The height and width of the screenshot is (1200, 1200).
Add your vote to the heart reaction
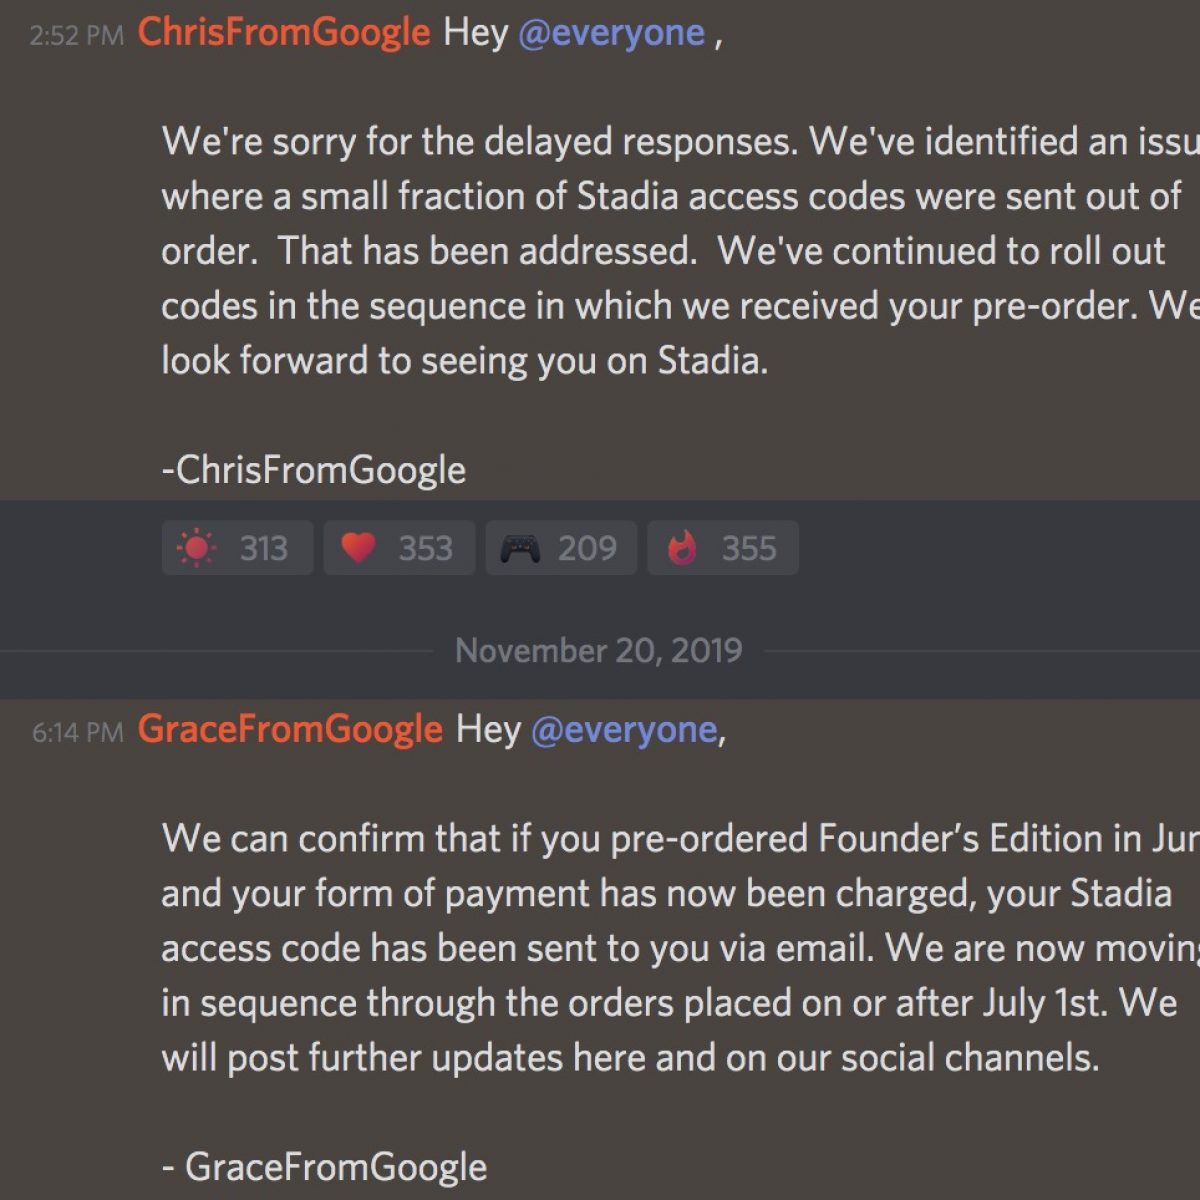pyautogui.click(x=398, y=548)
